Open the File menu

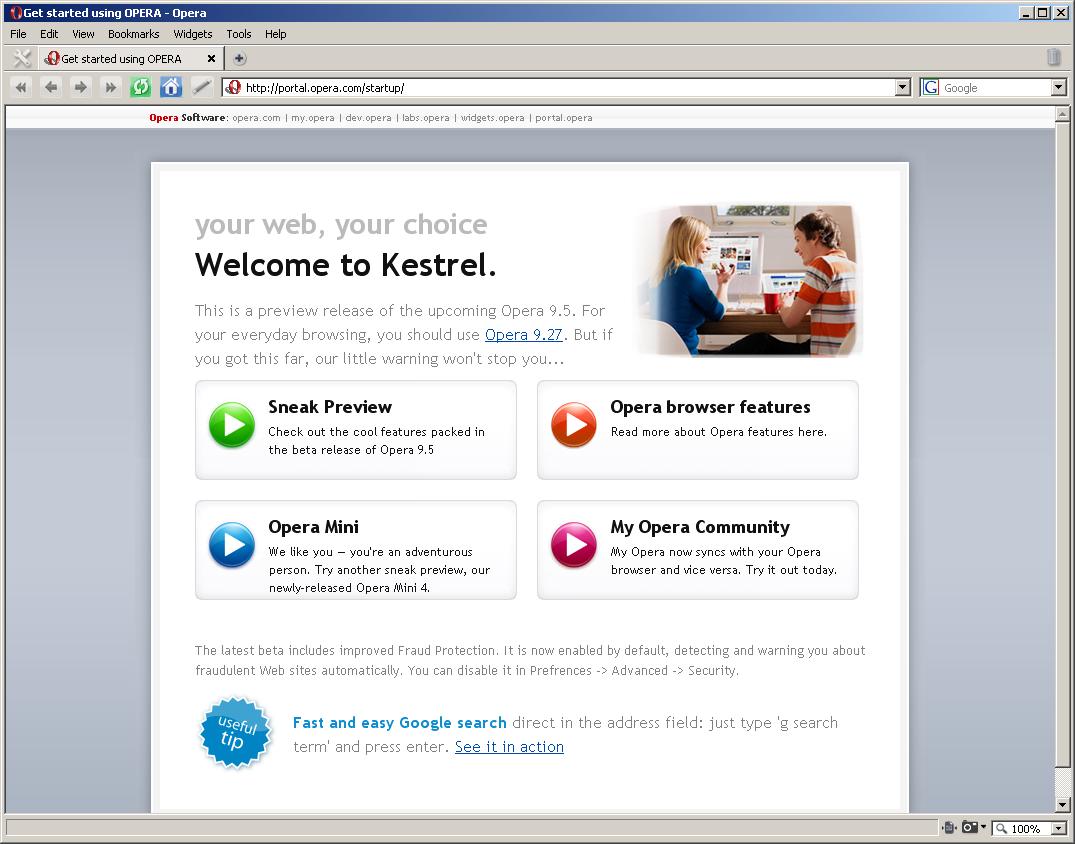(x=19, y=34)
